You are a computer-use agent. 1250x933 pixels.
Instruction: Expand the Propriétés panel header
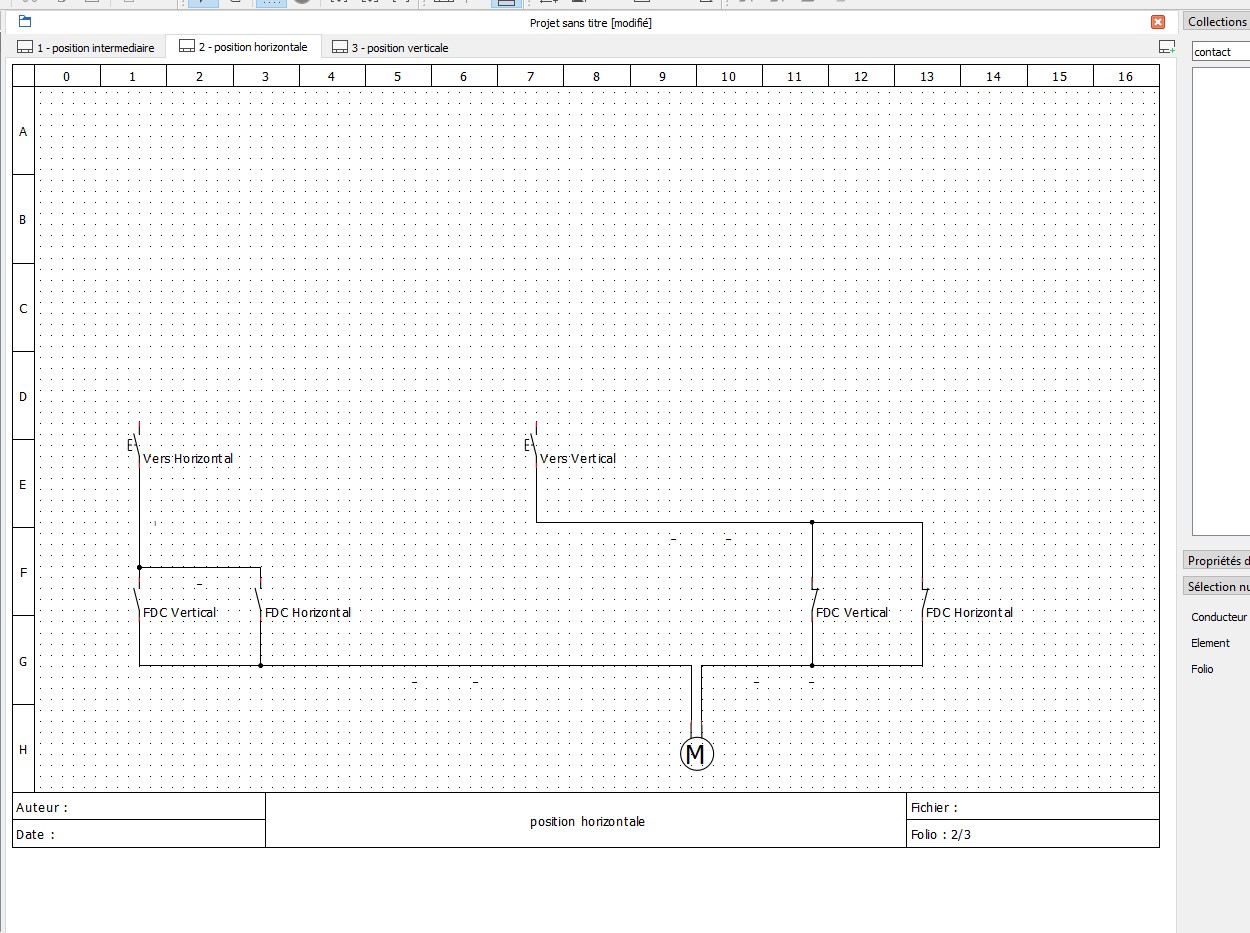(1216, 561)
